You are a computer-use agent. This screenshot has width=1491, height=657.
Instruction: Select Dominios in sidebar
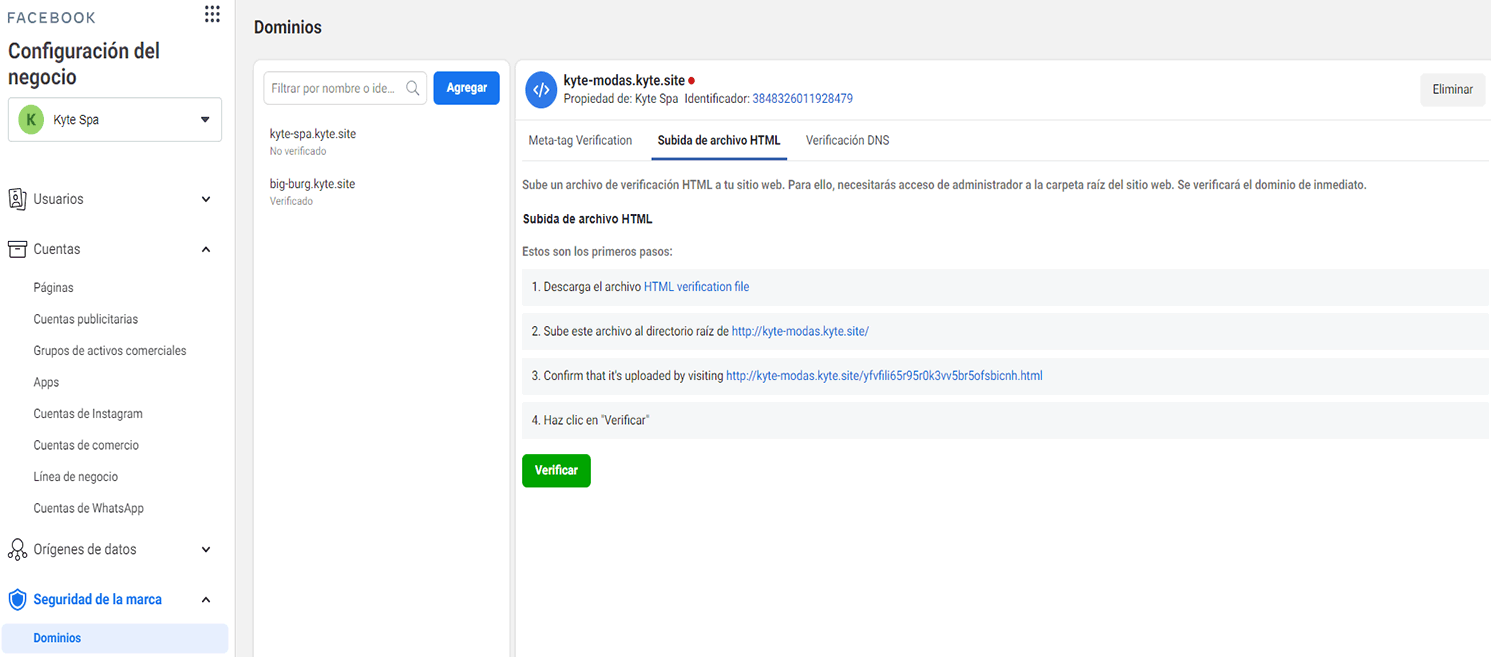point(115,638)
